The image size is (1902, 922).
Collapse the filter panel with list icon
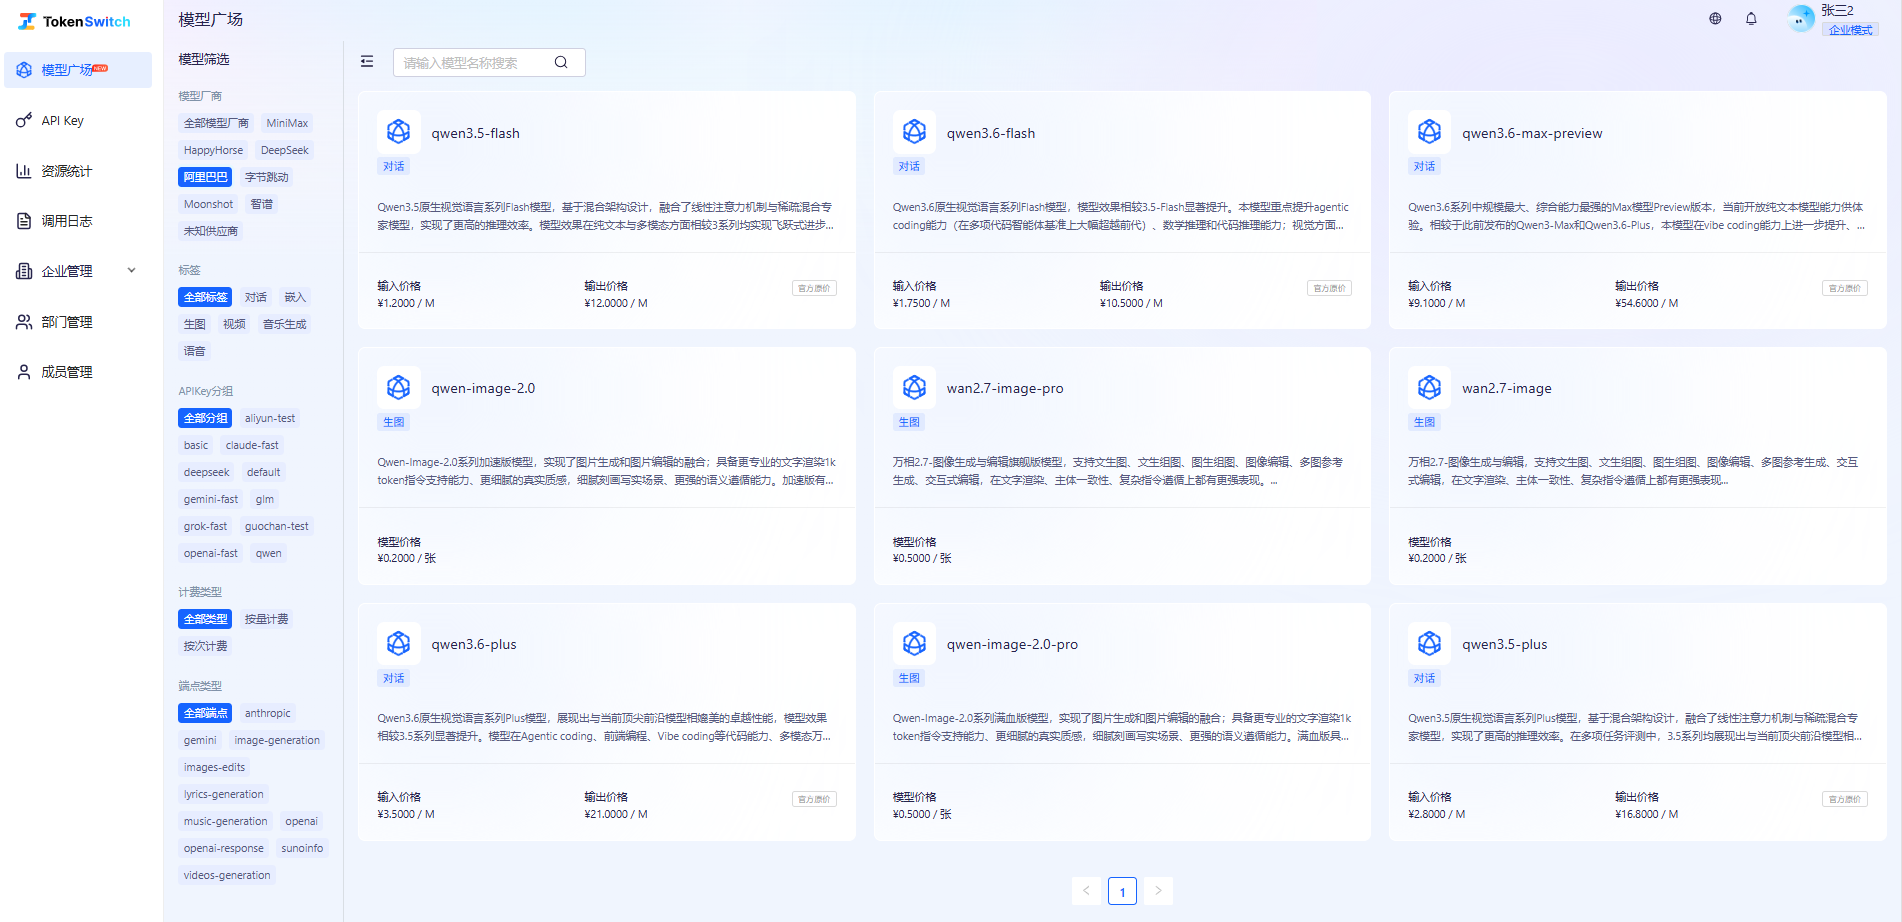367,62
